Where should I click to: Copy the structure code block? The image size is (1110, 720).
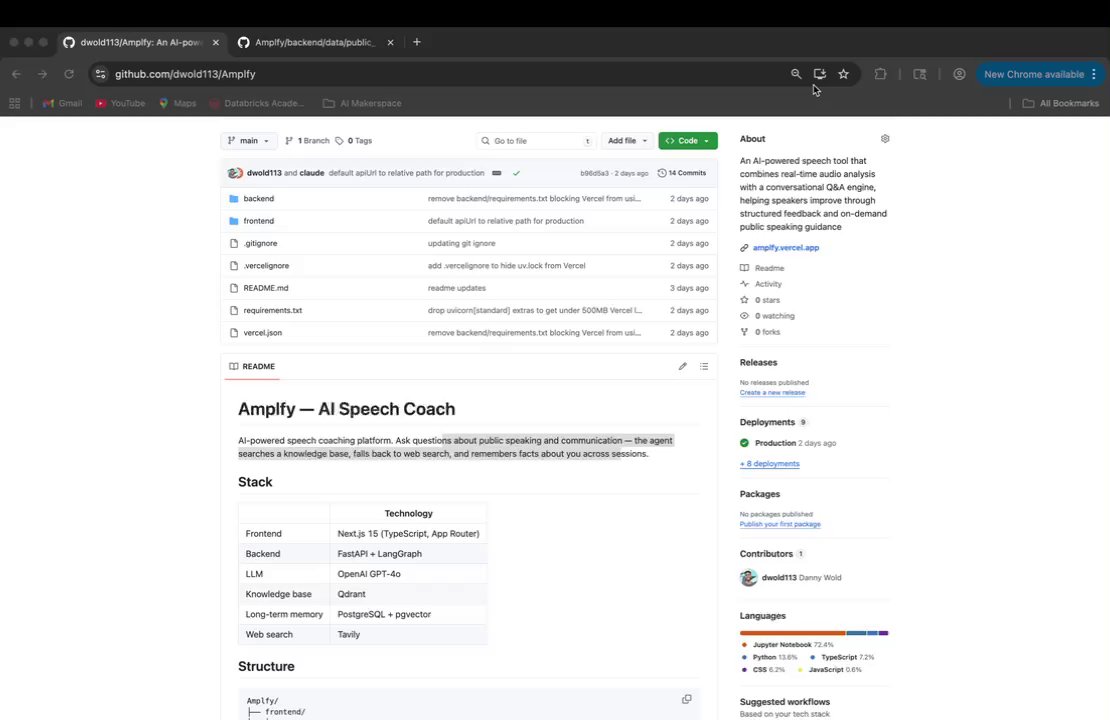click(x=686, y=699)
